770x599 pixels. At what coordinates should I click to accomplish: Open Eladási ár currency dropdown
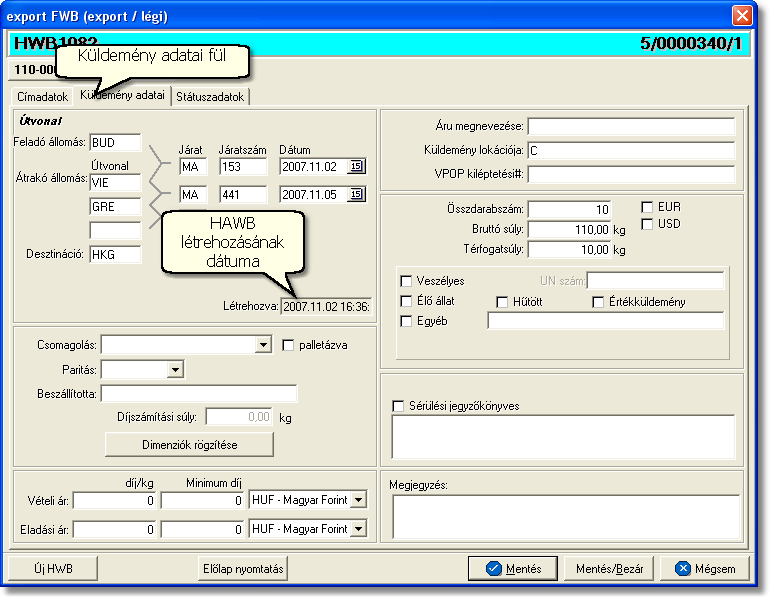coord(359,529)
